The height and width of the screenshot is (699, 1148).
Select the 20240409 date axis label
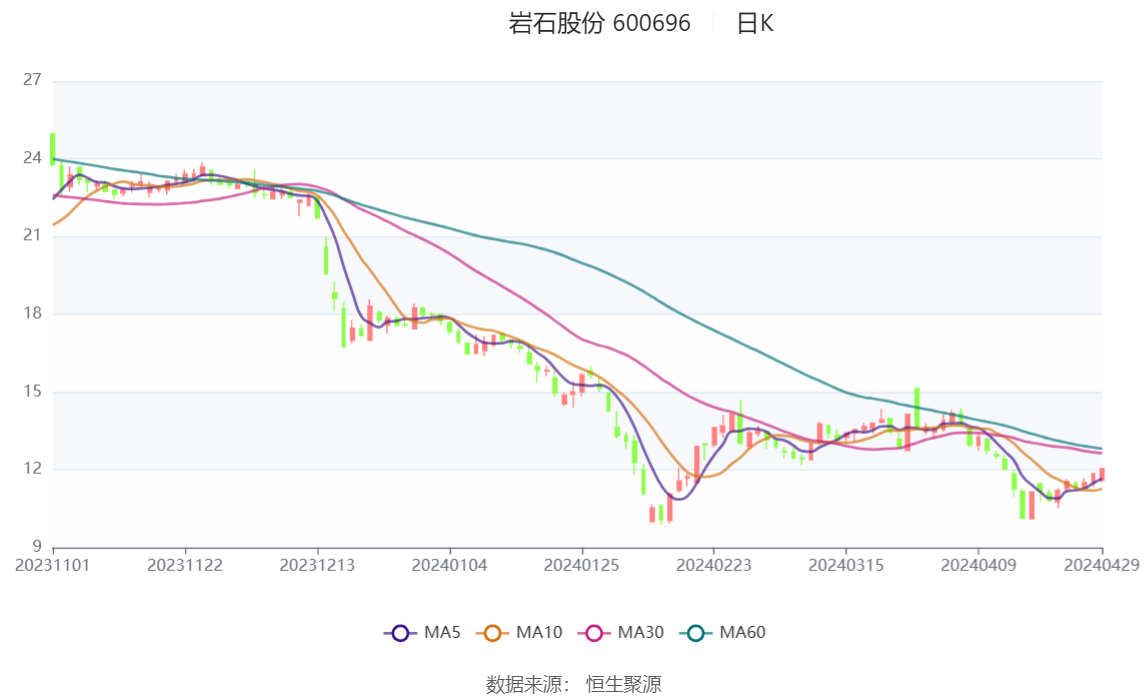(x=978, y=565)
